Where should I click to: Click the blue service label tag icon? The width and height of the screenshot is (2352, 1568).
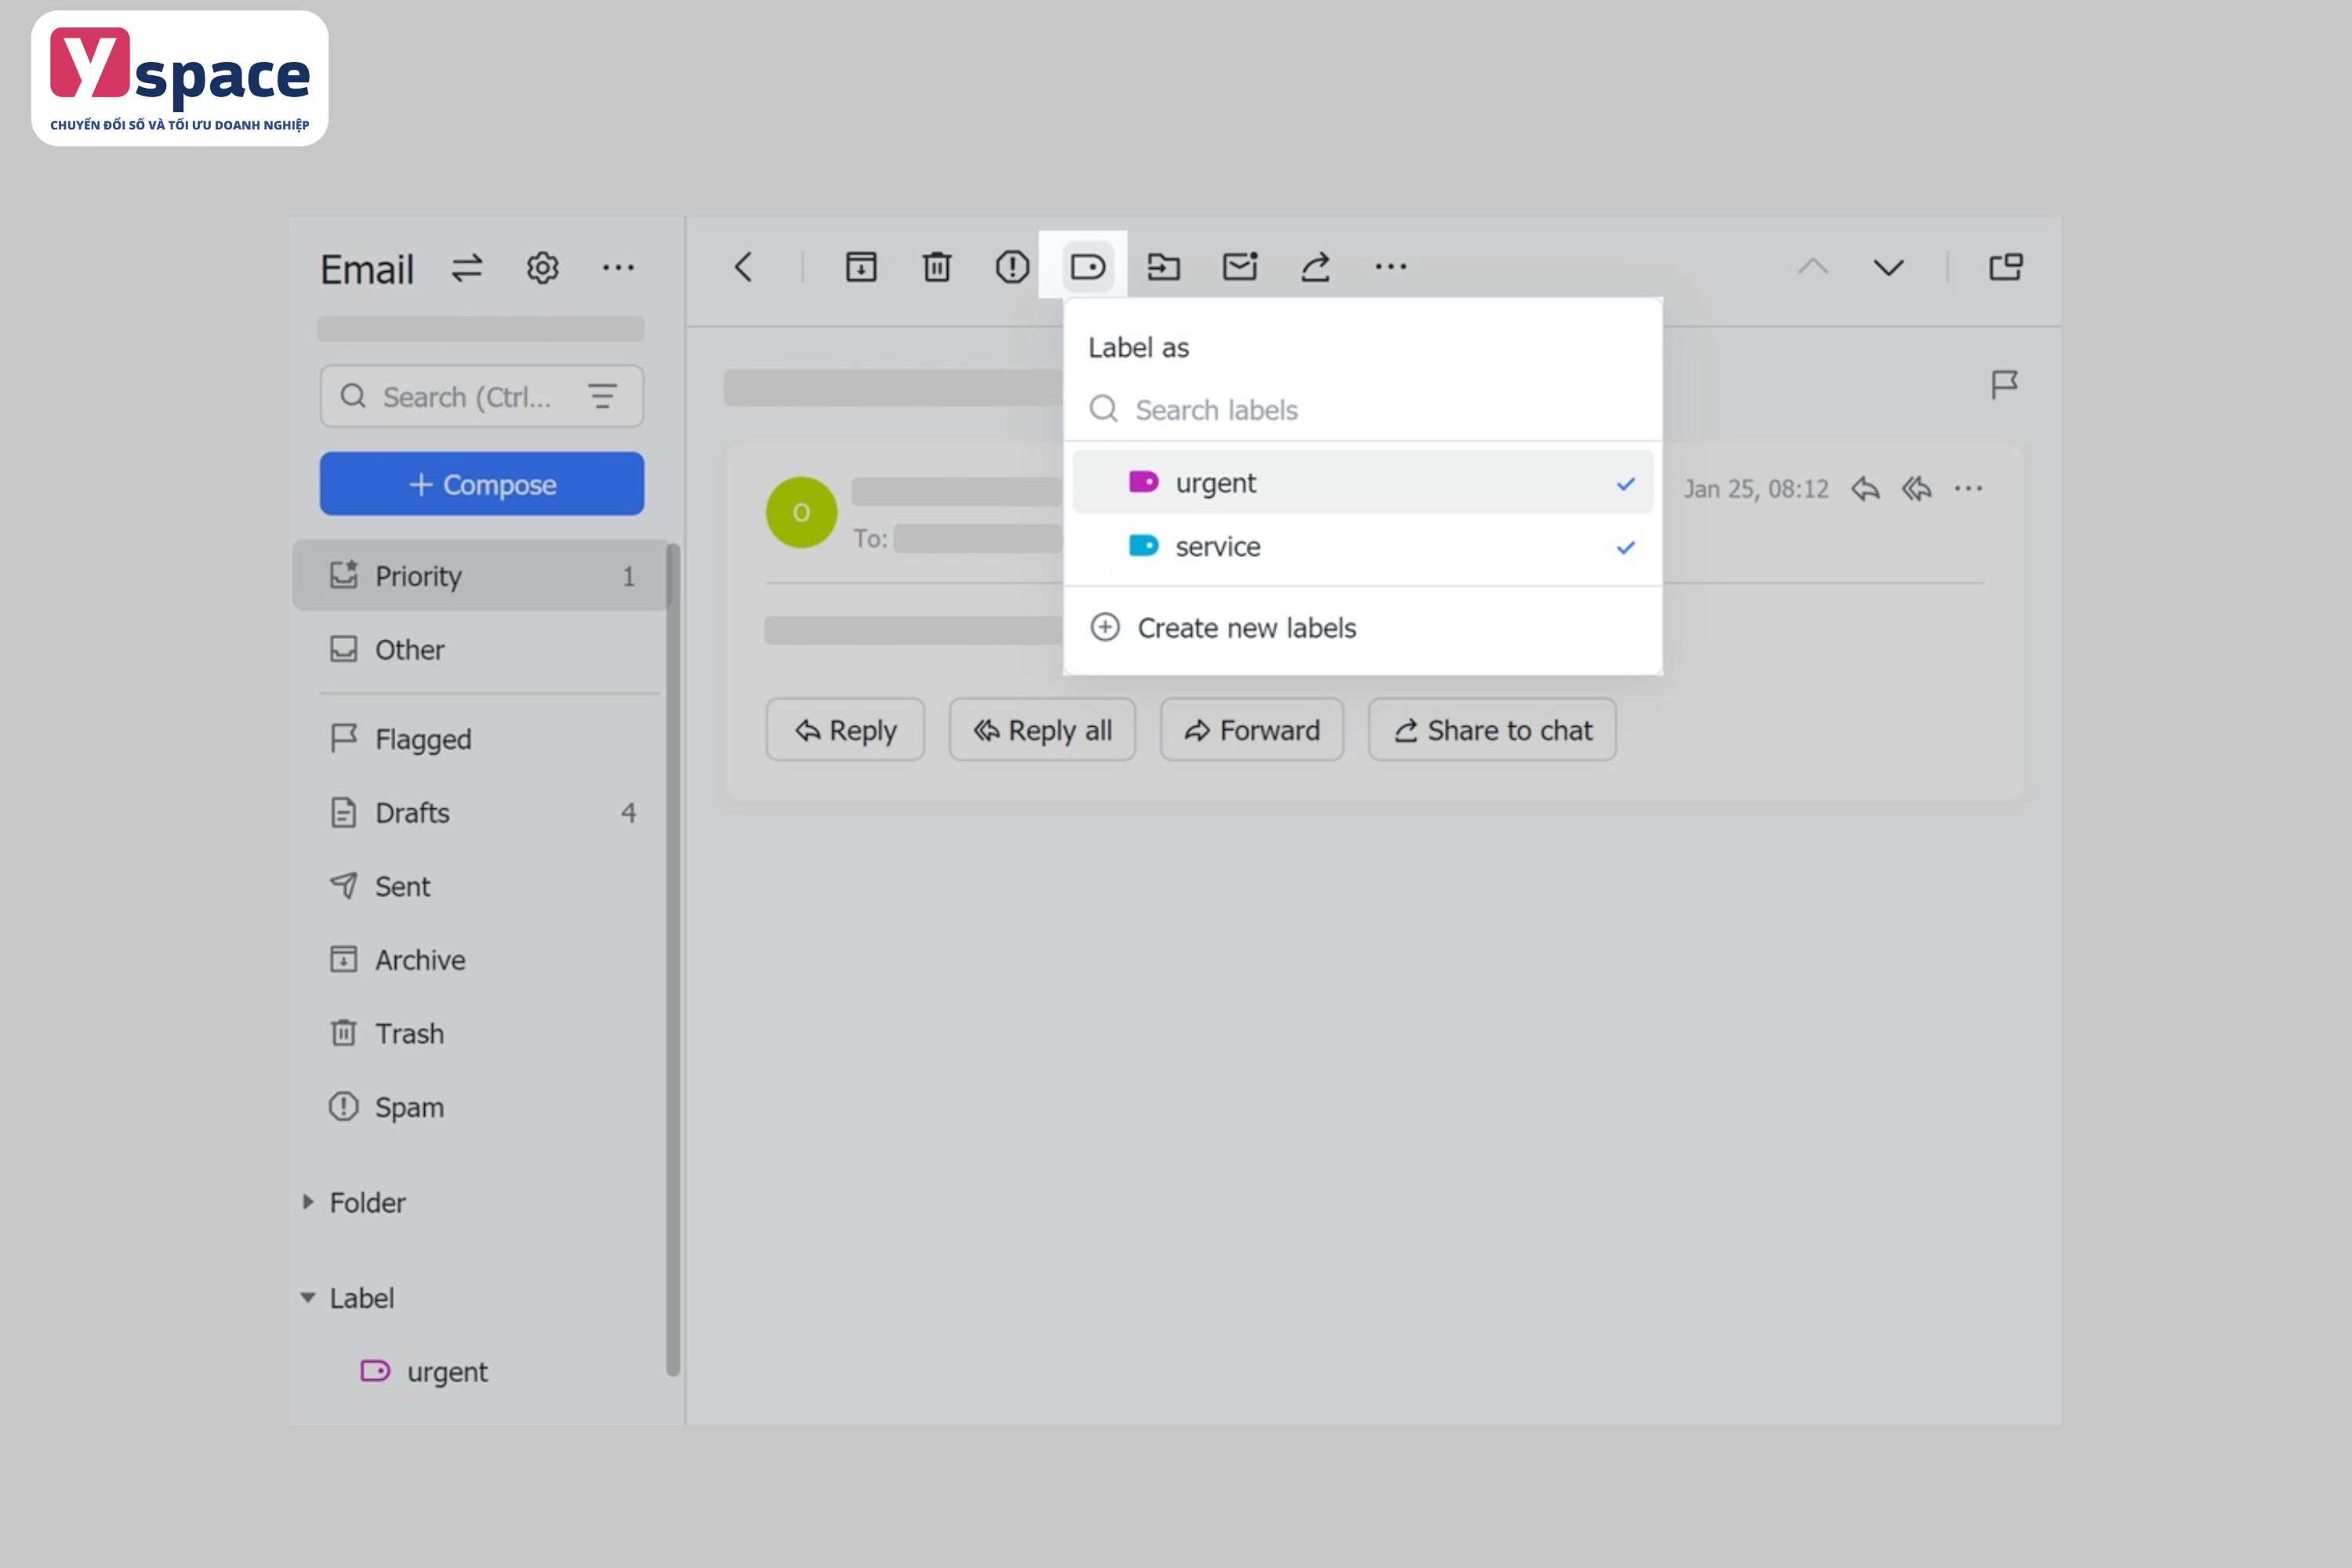(x=1143, y=546)
